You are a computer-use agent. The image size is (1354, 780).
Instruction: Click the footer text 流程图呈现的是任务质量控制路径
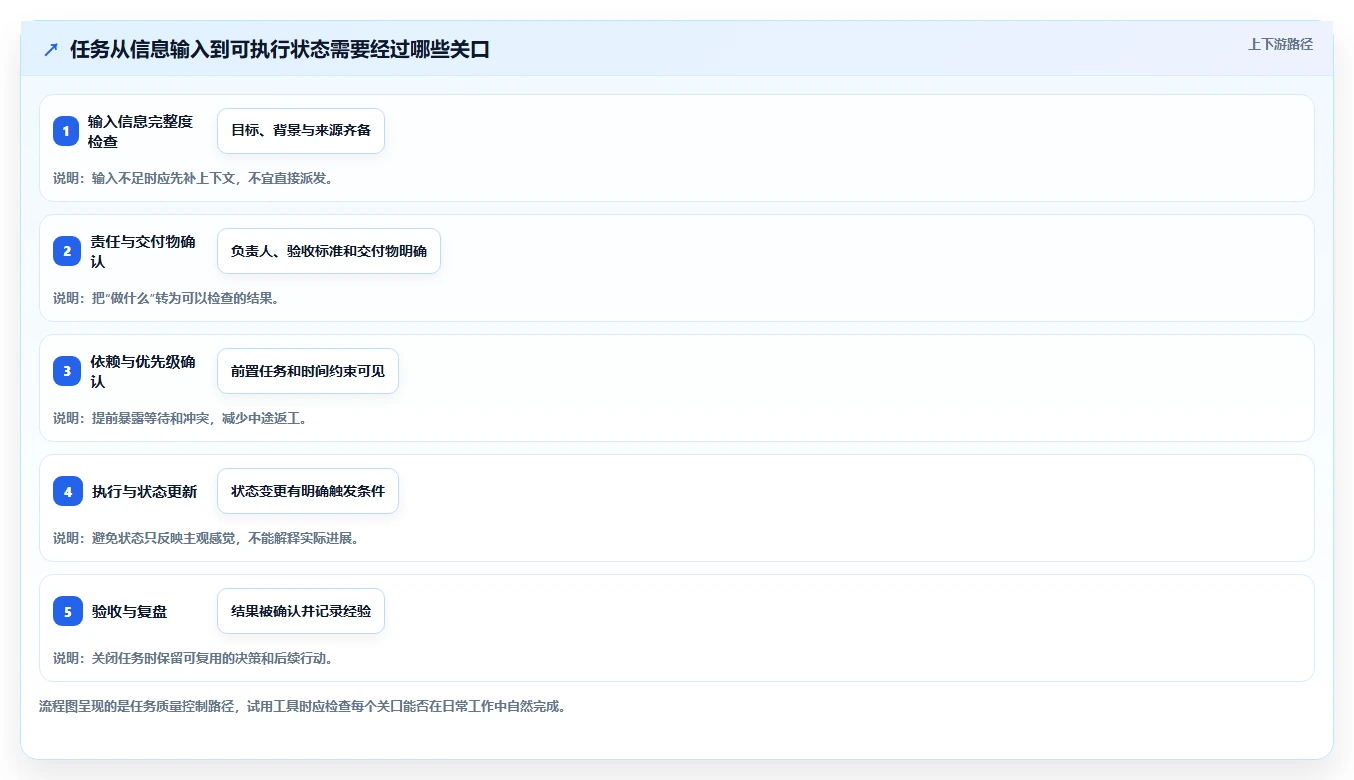point(303,706)
